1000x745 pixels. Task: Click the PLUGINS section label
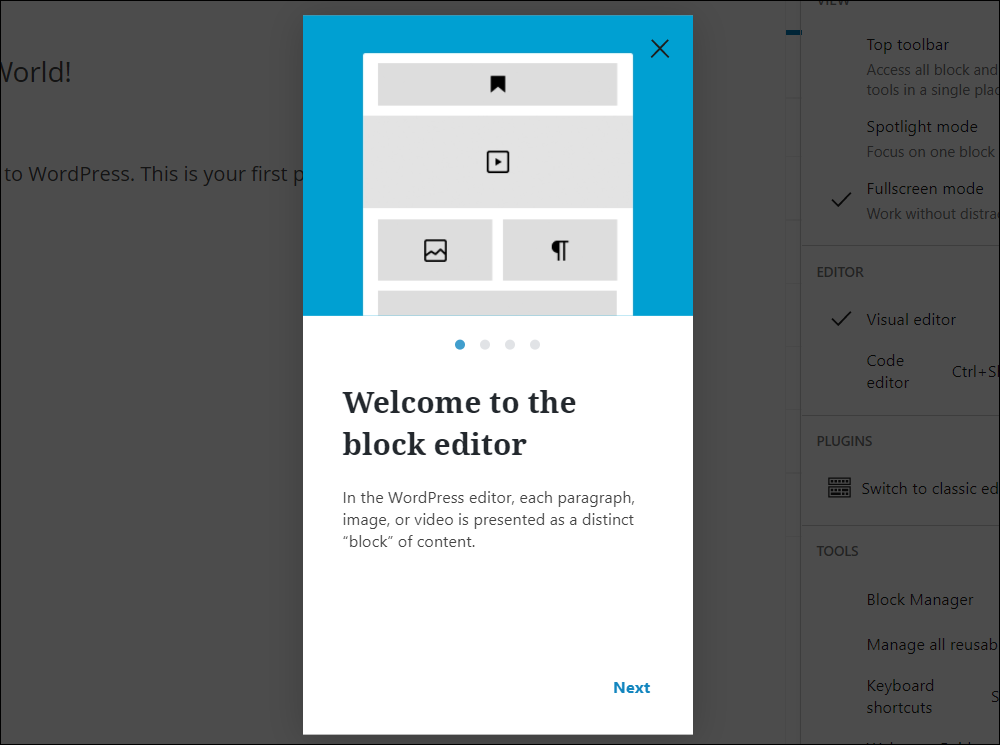click(x=844, y=441)
